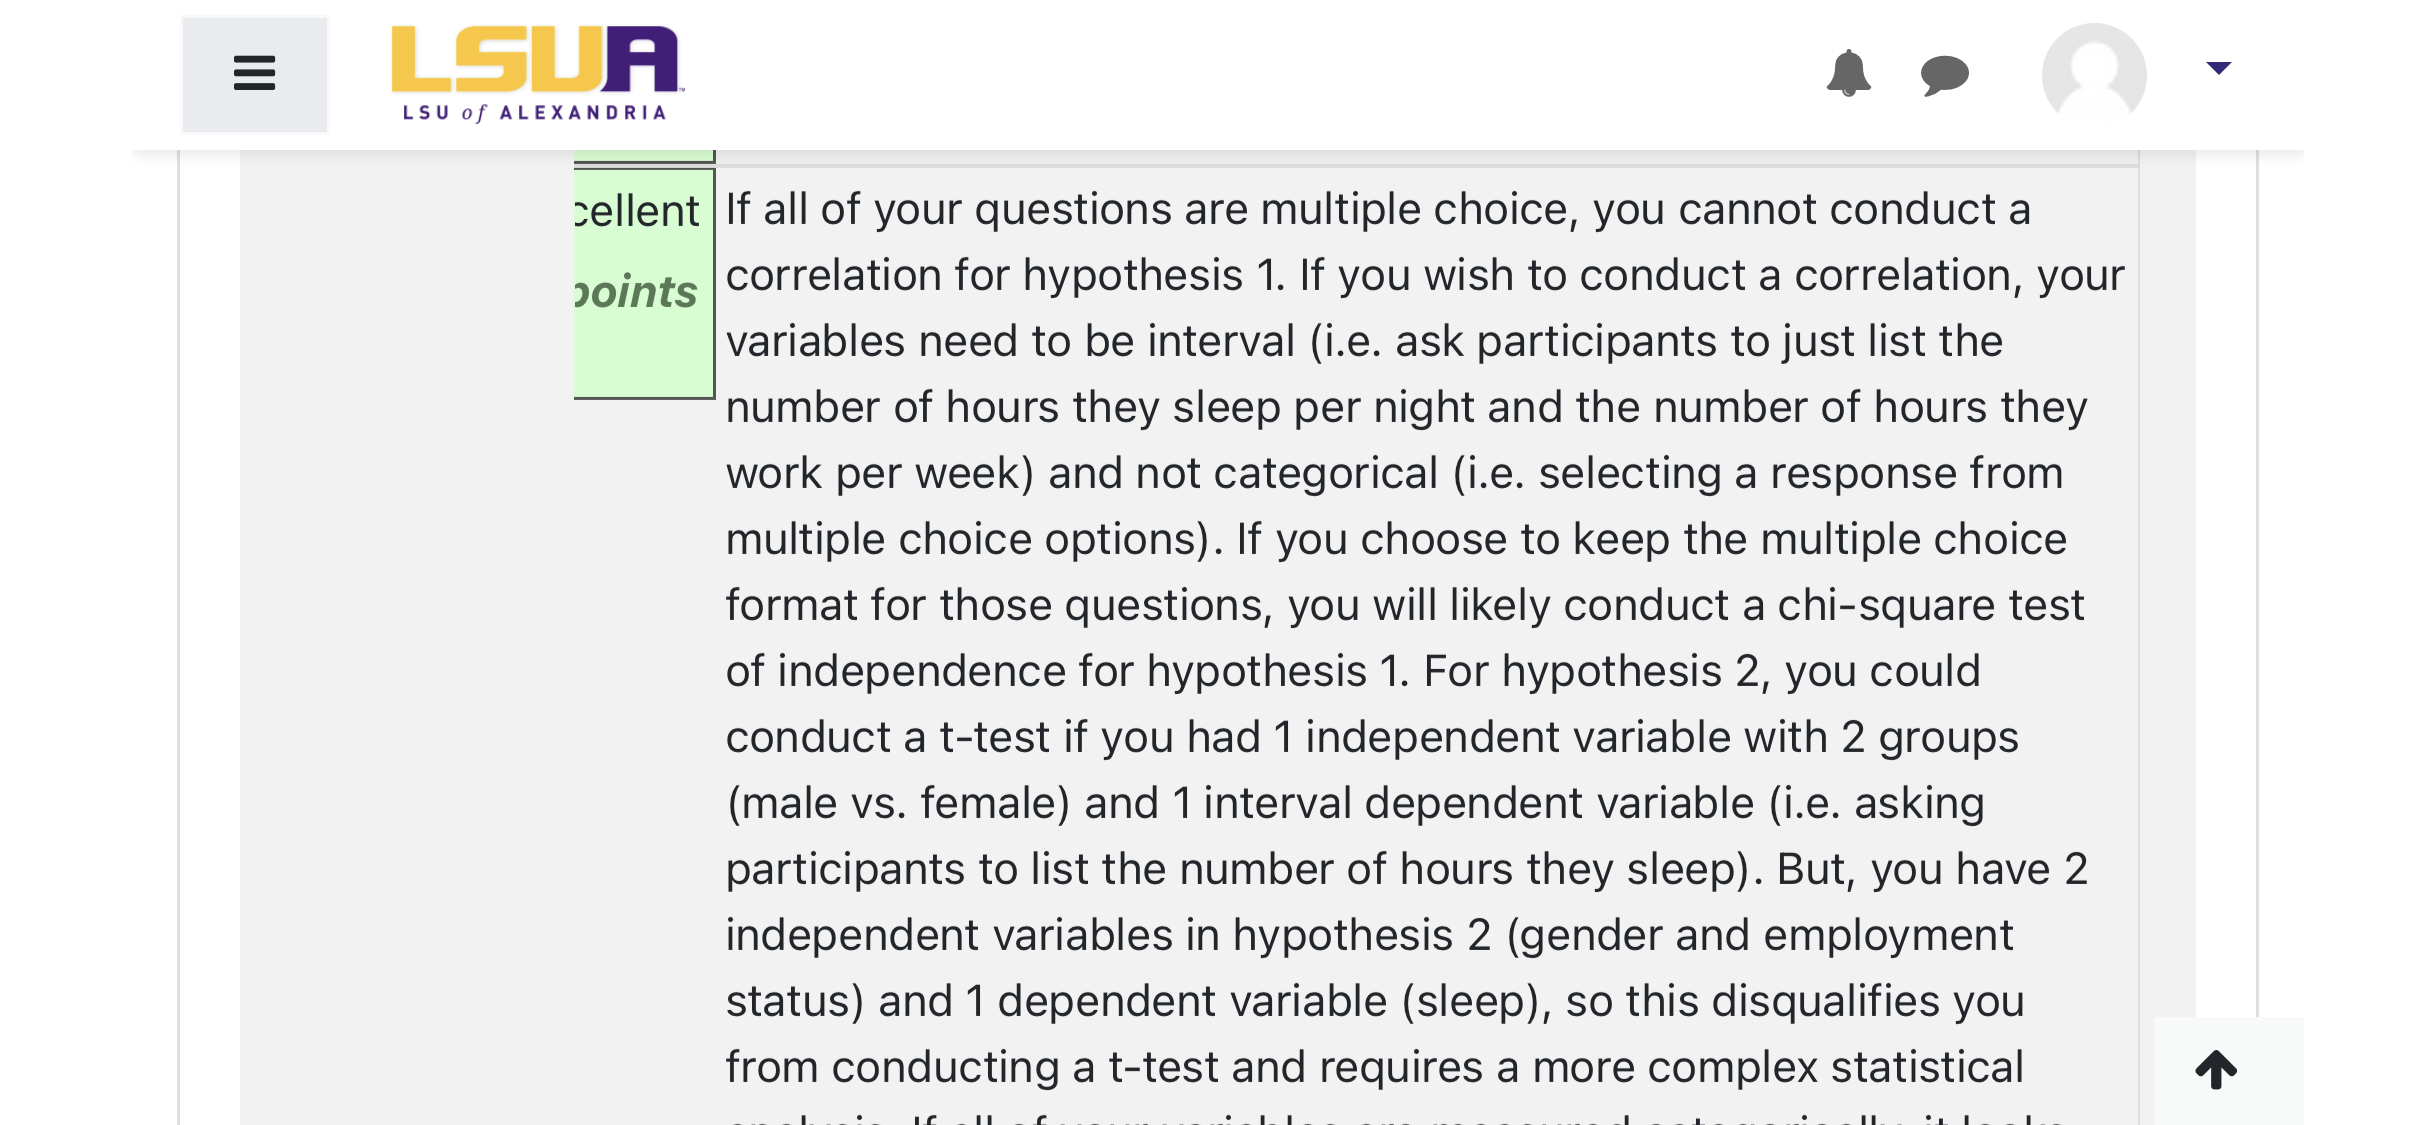Jump to top with the up arrow
This screenshot has width=2436, height=1125.
(x=2216, y=1069)
